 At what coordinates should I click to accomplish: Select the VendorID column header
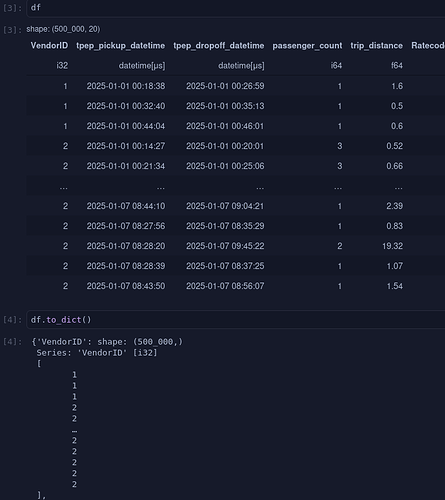pyautogui.click(x=49, y=46)
